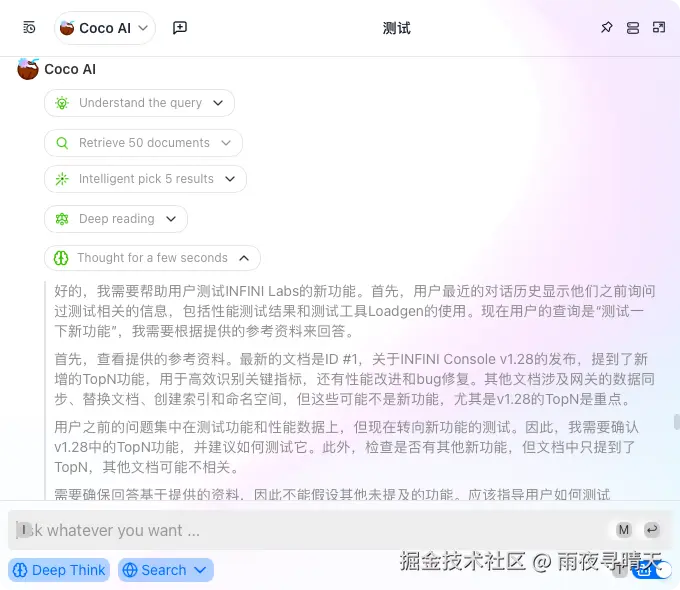Viewport: 680px width, 590px height.
Task: Click the paragraph starting 首先,查看提供的参考资料
Action: [355, 379]
